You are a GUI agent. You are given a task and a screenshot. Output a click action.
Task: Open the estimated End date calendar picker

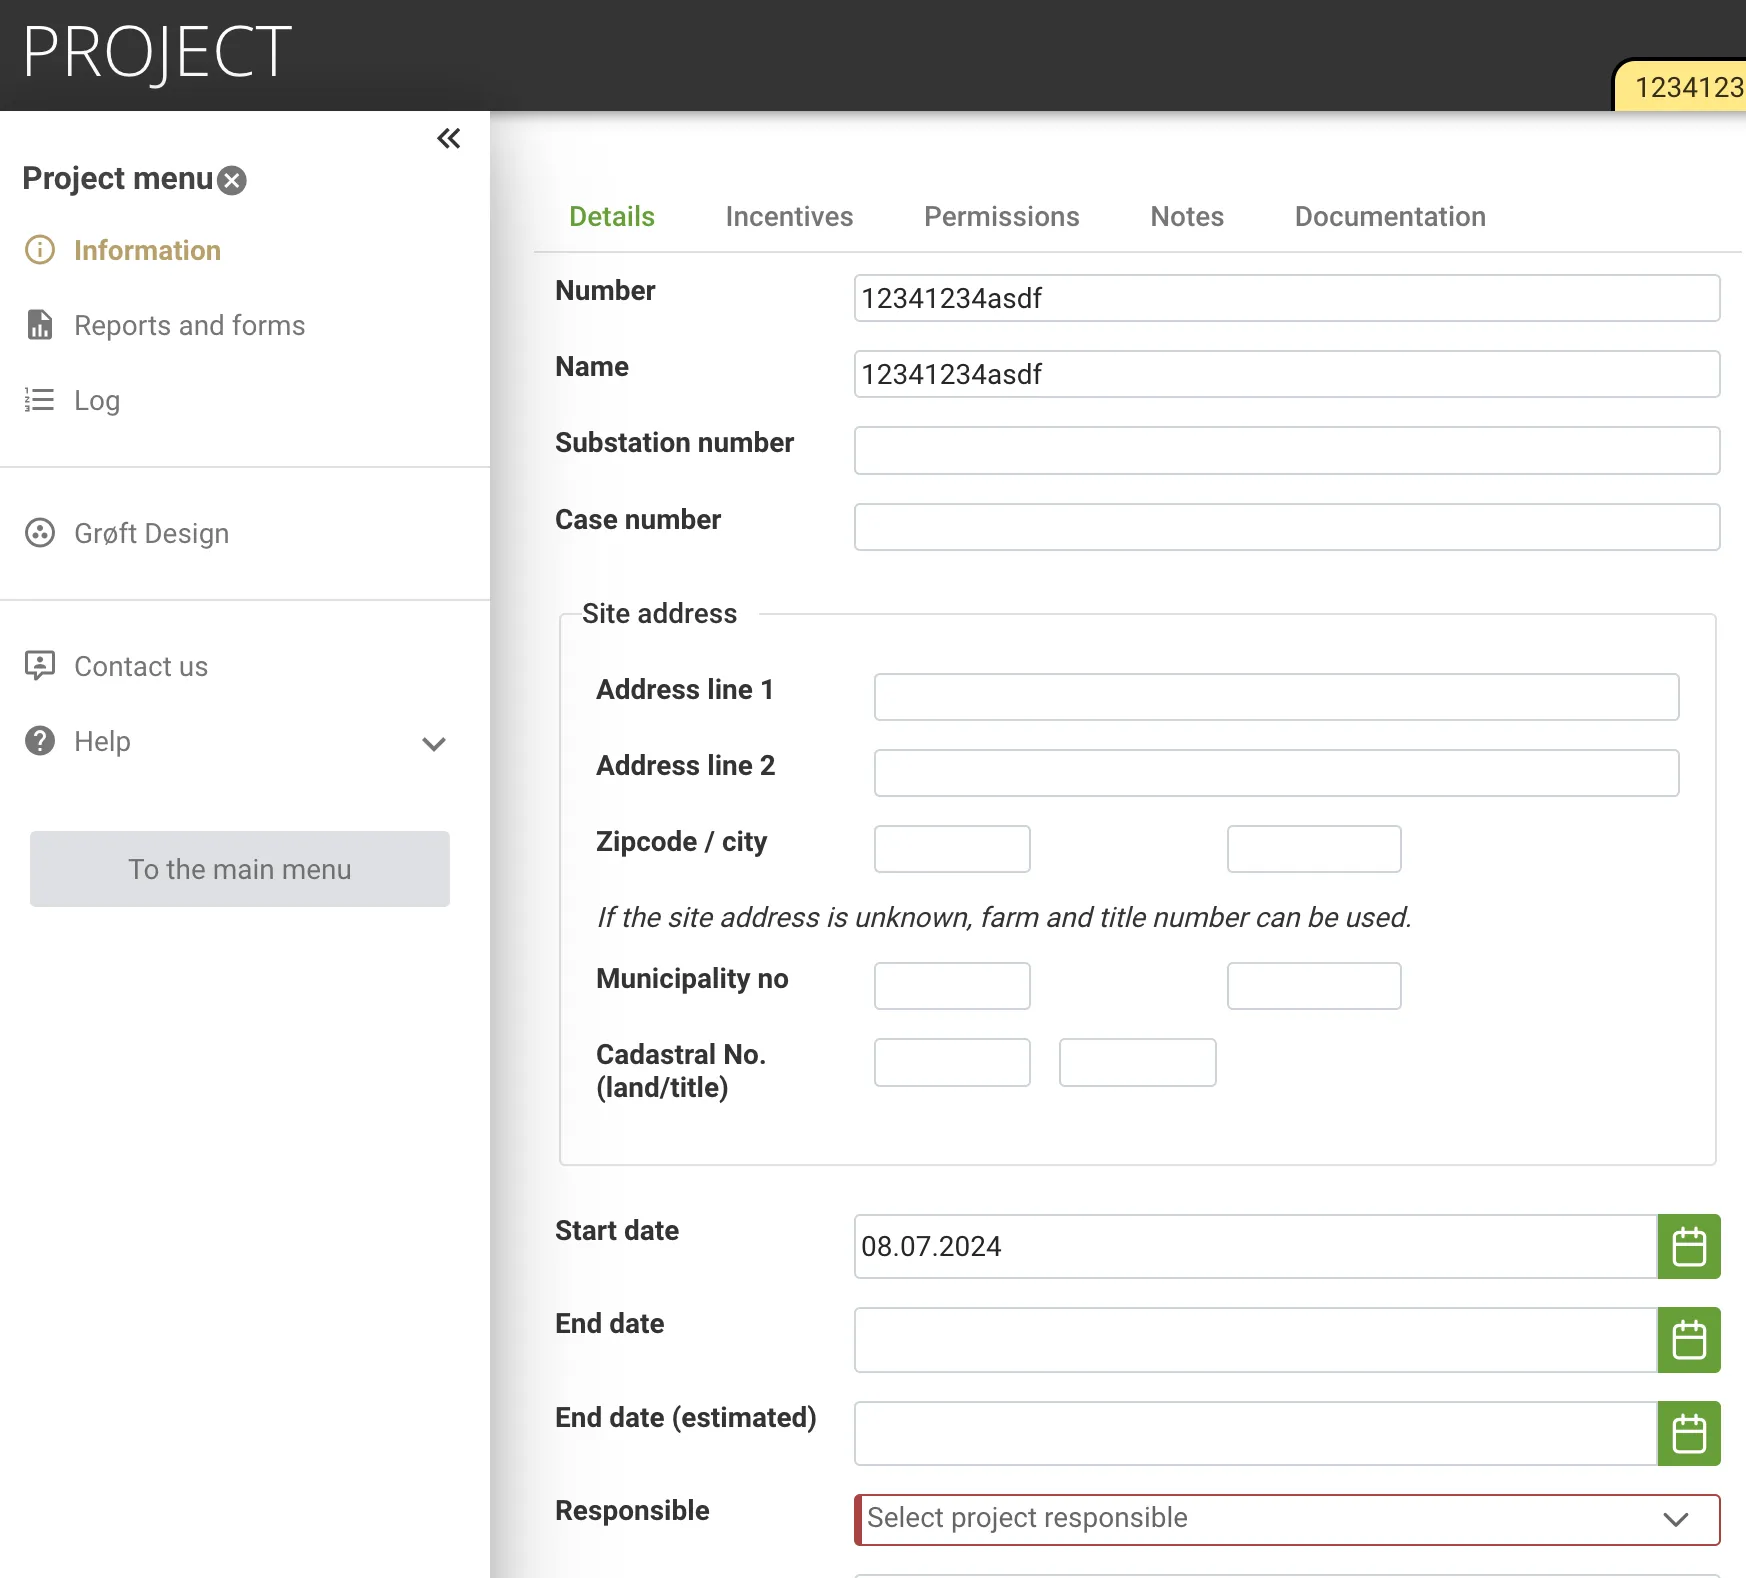point(1689,1434)
